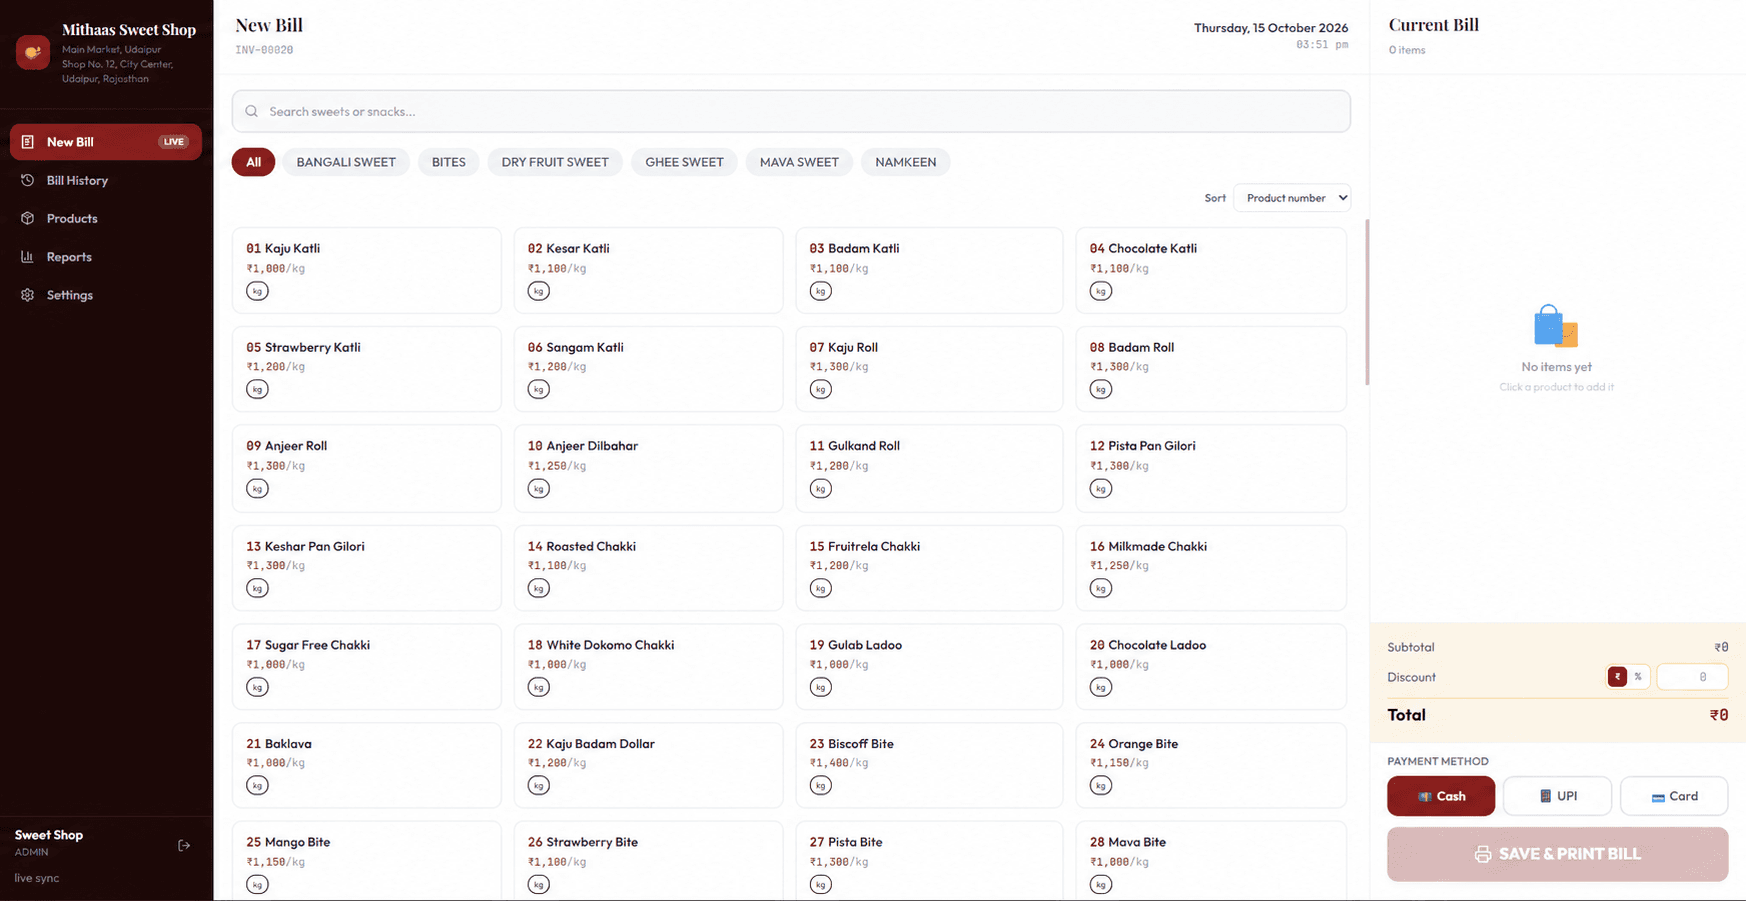
Task: Click the kg unit badge on Gulab Ladoo
Action: [821, 687]
